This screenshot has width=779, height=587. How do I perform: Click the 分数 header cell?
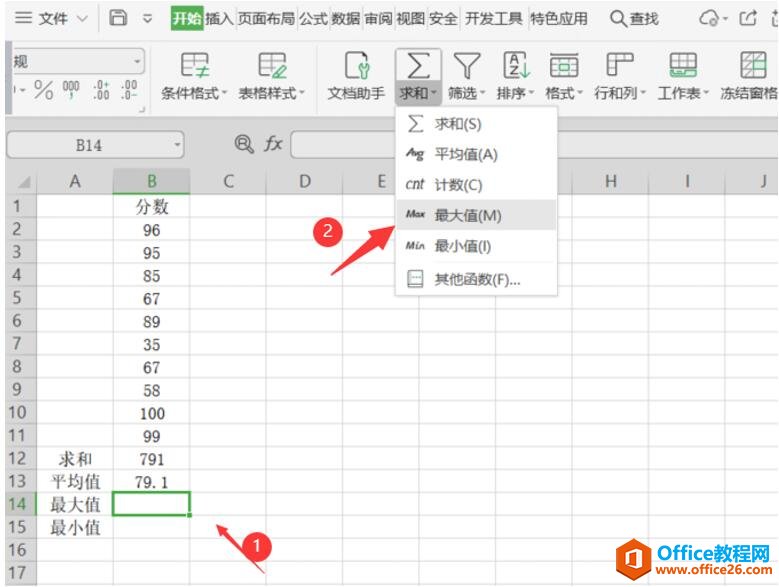coord(152,206)
